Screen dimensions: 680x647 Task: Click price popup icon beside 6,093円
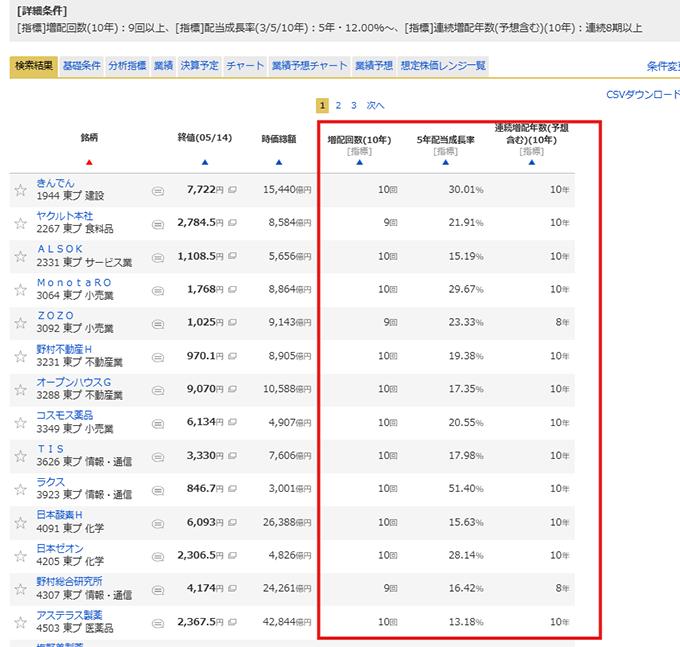(x=232, y=522)
